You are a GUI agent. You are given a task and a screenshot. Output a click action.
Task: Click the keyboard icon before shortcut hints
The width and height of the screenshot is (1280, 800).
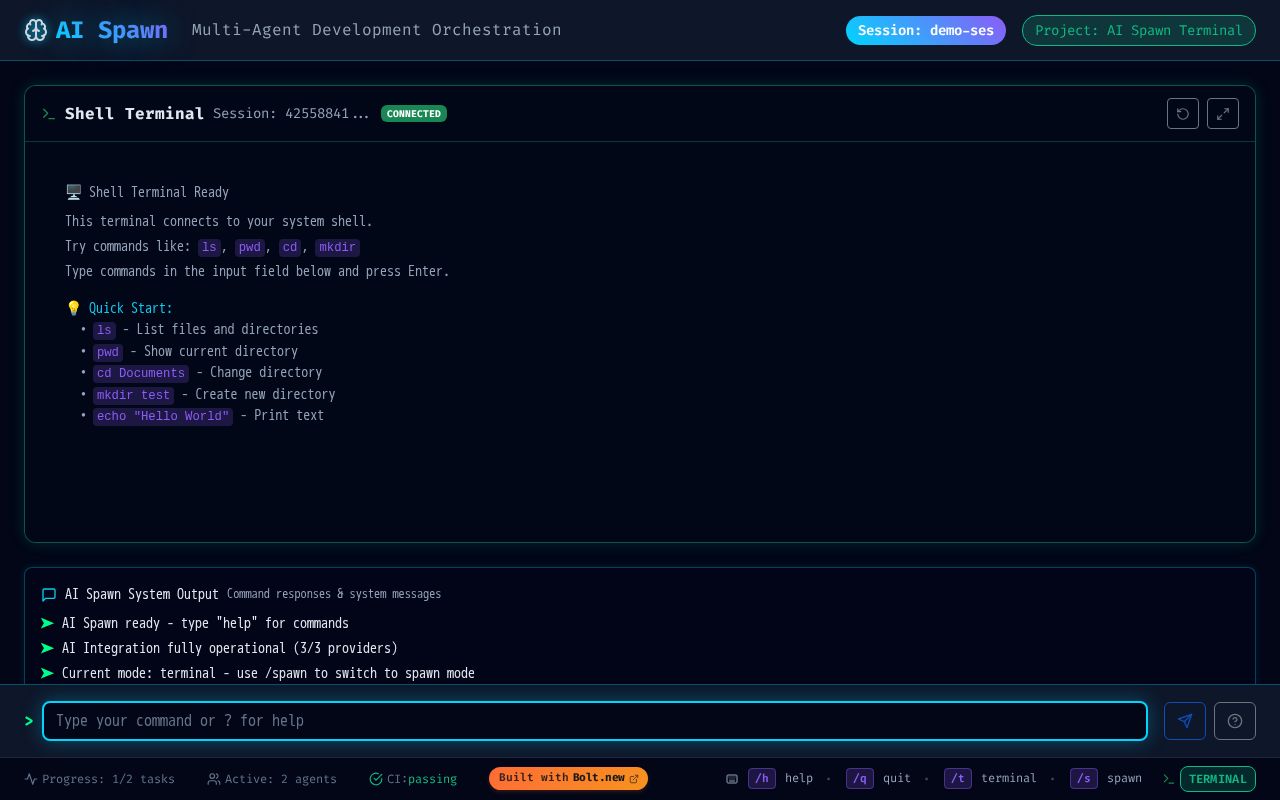[x=732, y=779]
